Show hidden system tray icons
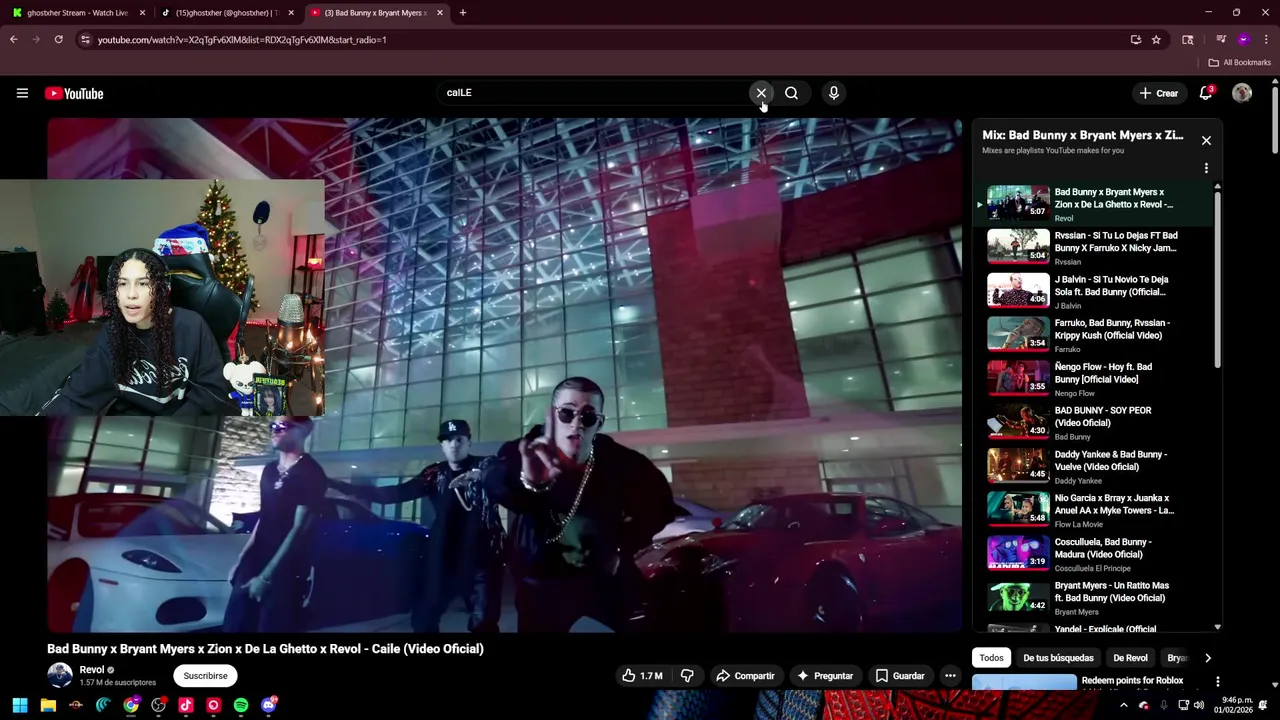 pos(1123,705)
